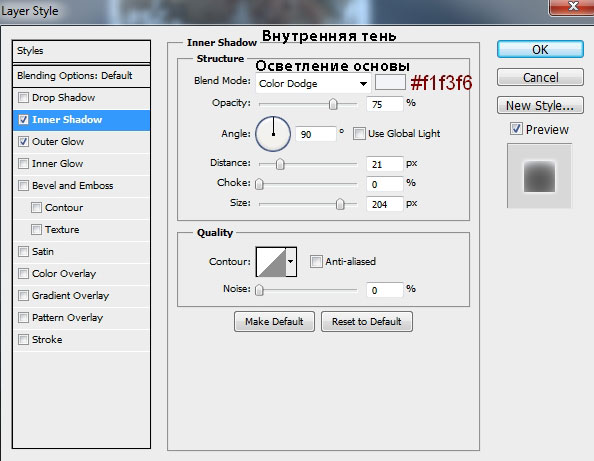Click the New Style button

click(x=540, y=105)
